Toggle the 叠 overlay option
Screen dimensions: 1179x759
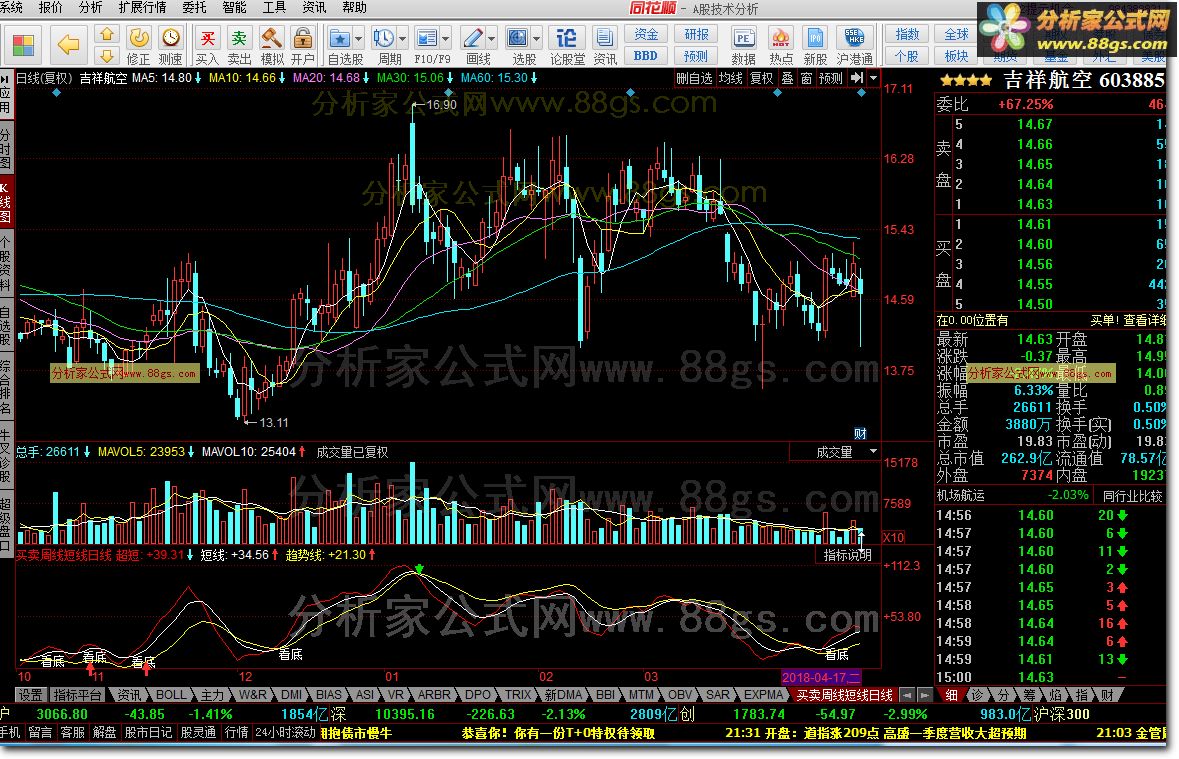[787, 78]
